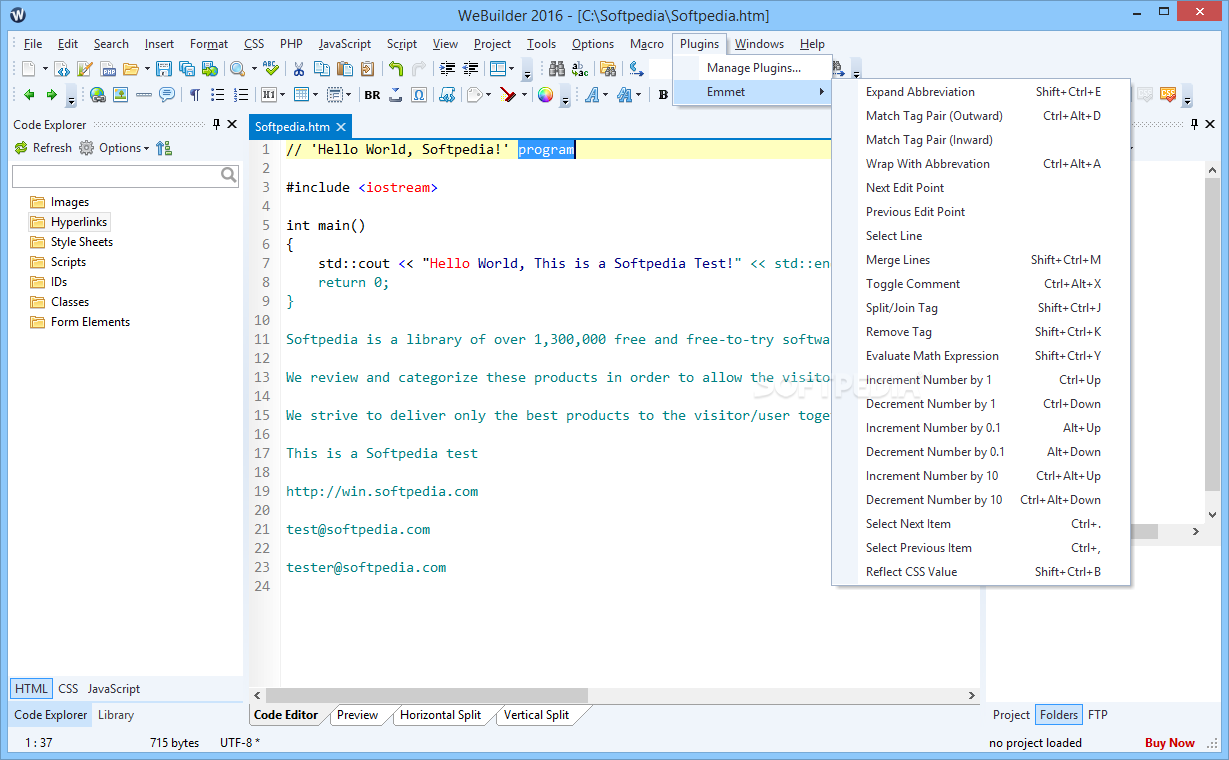1229x760 pixels.
Task: Open the Library tab
Action: point(116,715)
